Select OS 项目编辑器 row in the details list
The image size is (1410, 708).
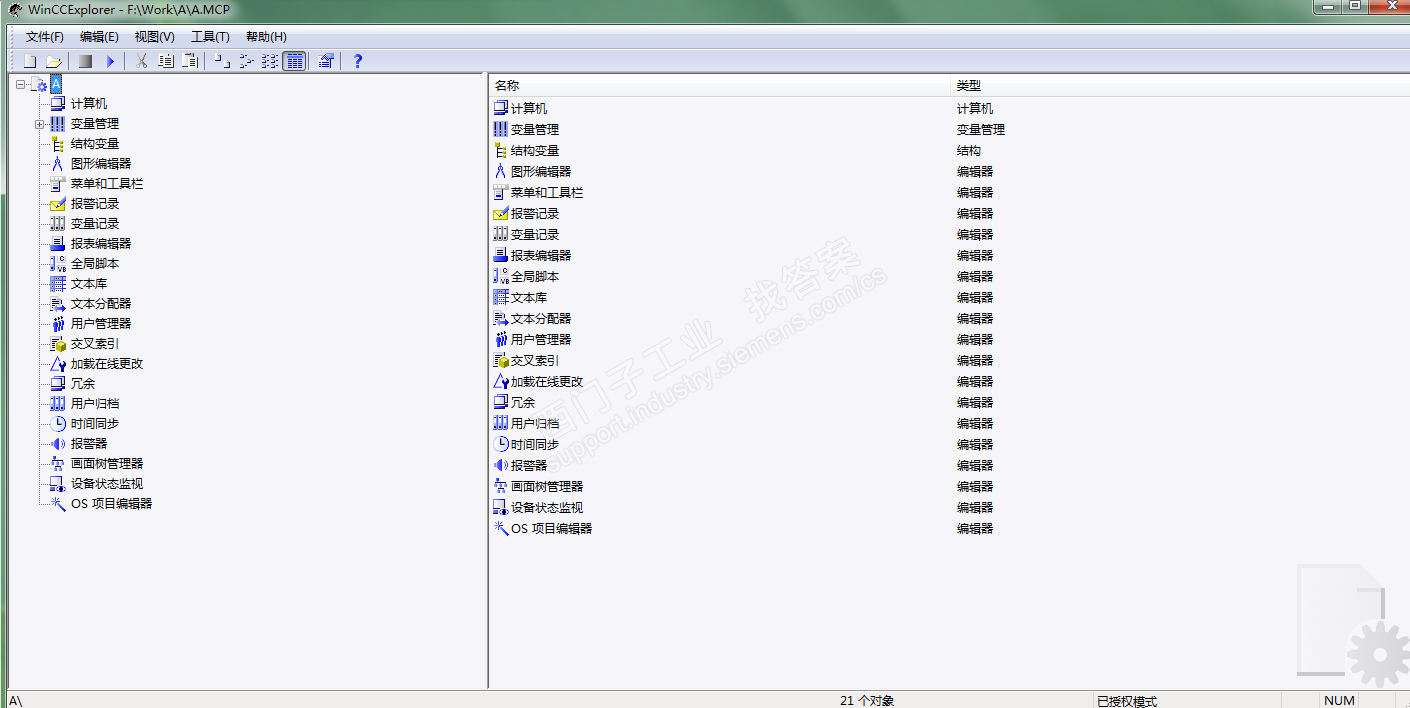(x=949, y=528)
